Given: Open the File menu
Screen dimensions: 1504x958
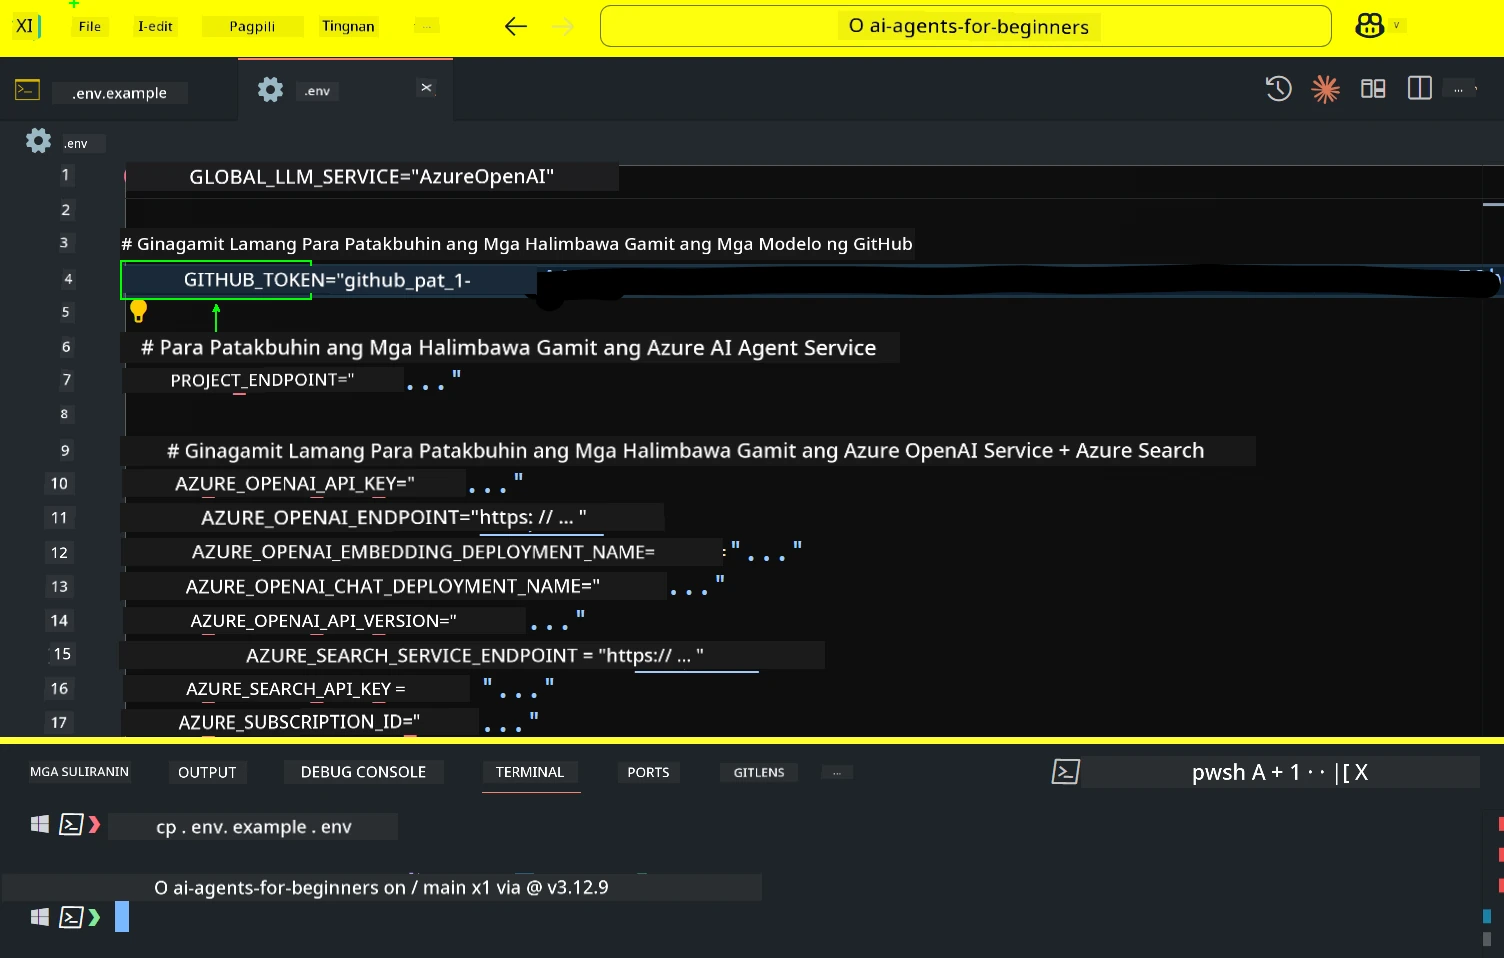Looking at the screenshot, I should pyautogui.click(x=90, y=26).
